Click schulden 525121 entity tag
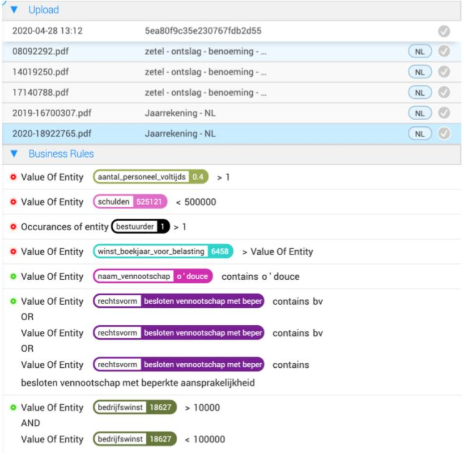 [130, 202]
